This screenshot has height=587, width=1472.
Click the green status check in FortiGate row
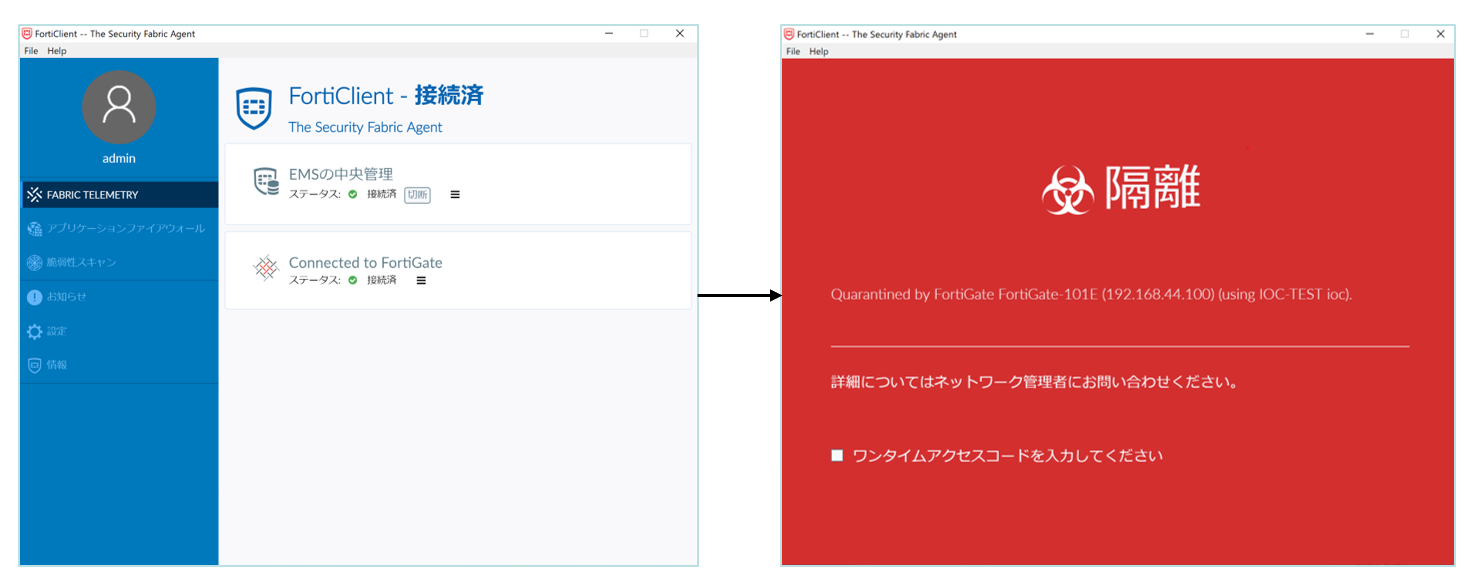[x=353, y=281]
